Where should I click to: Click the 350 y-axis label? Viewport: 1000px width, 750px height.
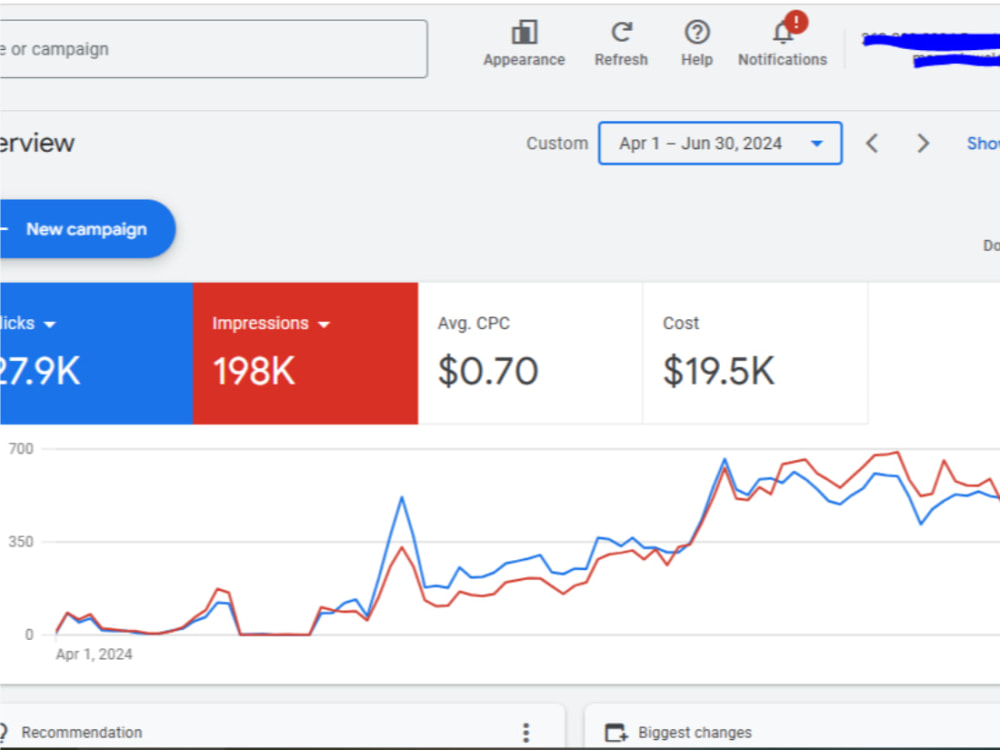tap(21, 541)
